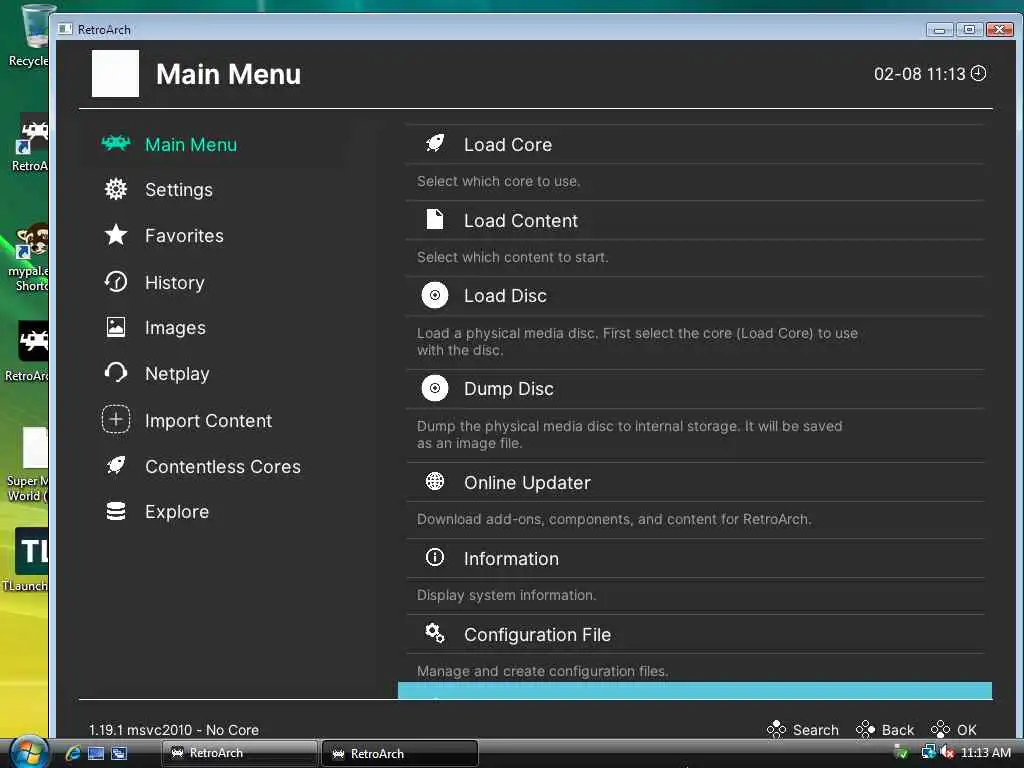Click the muted volume tray icon

click(x=947, y=752)
